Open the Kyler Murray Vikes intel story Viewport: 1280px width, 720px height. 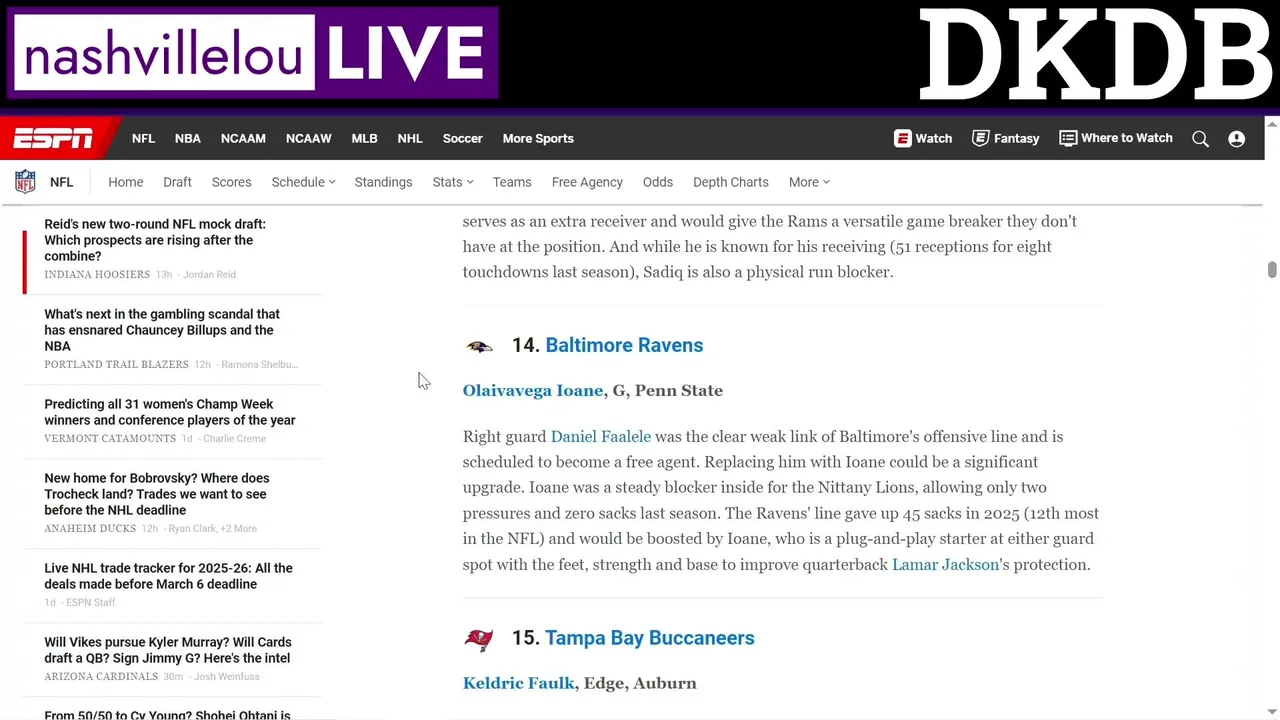[x=167, y=650]
